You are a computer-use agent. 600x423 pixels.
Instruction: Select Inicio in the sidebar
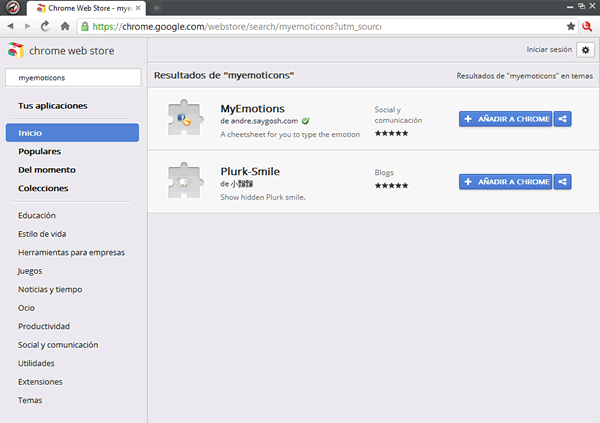point(72,133)
